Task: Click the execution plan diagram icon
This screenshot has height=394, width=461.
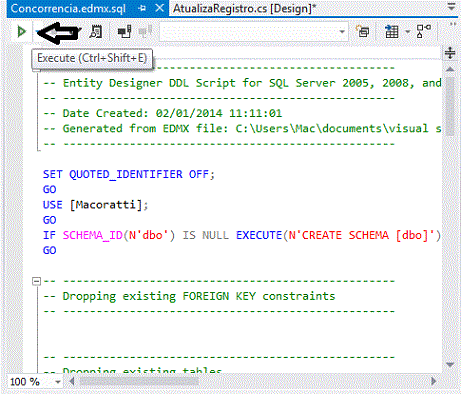Action: click(x=423, y=31)
